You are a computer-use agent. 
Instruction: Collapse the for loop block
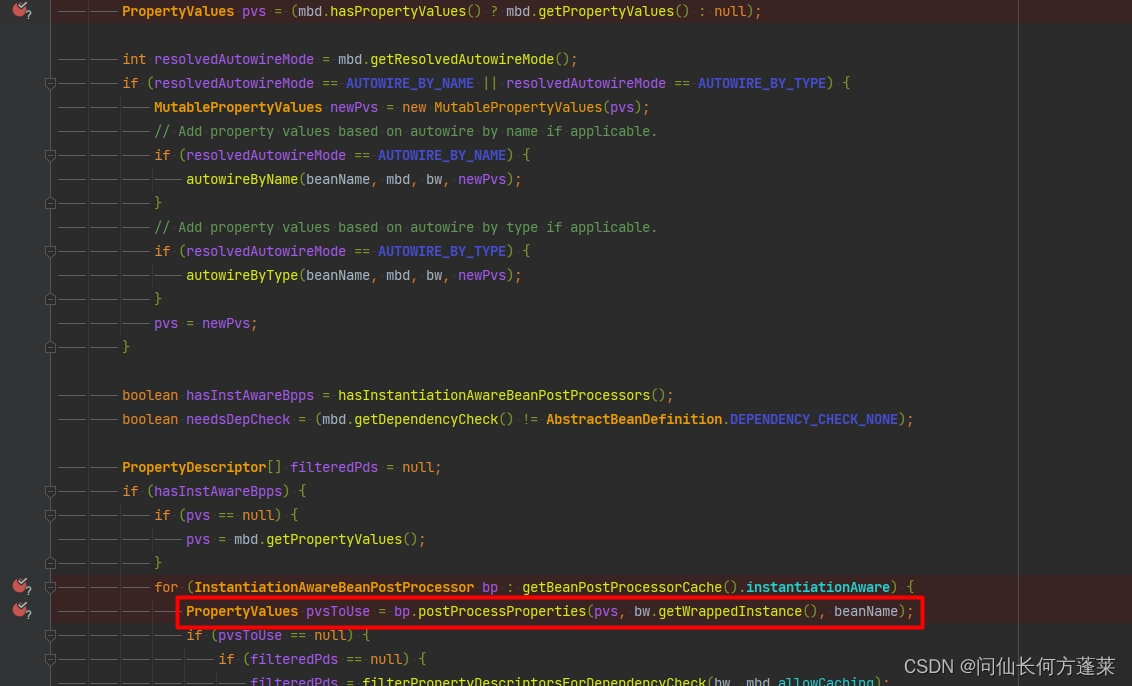point(51,587)
